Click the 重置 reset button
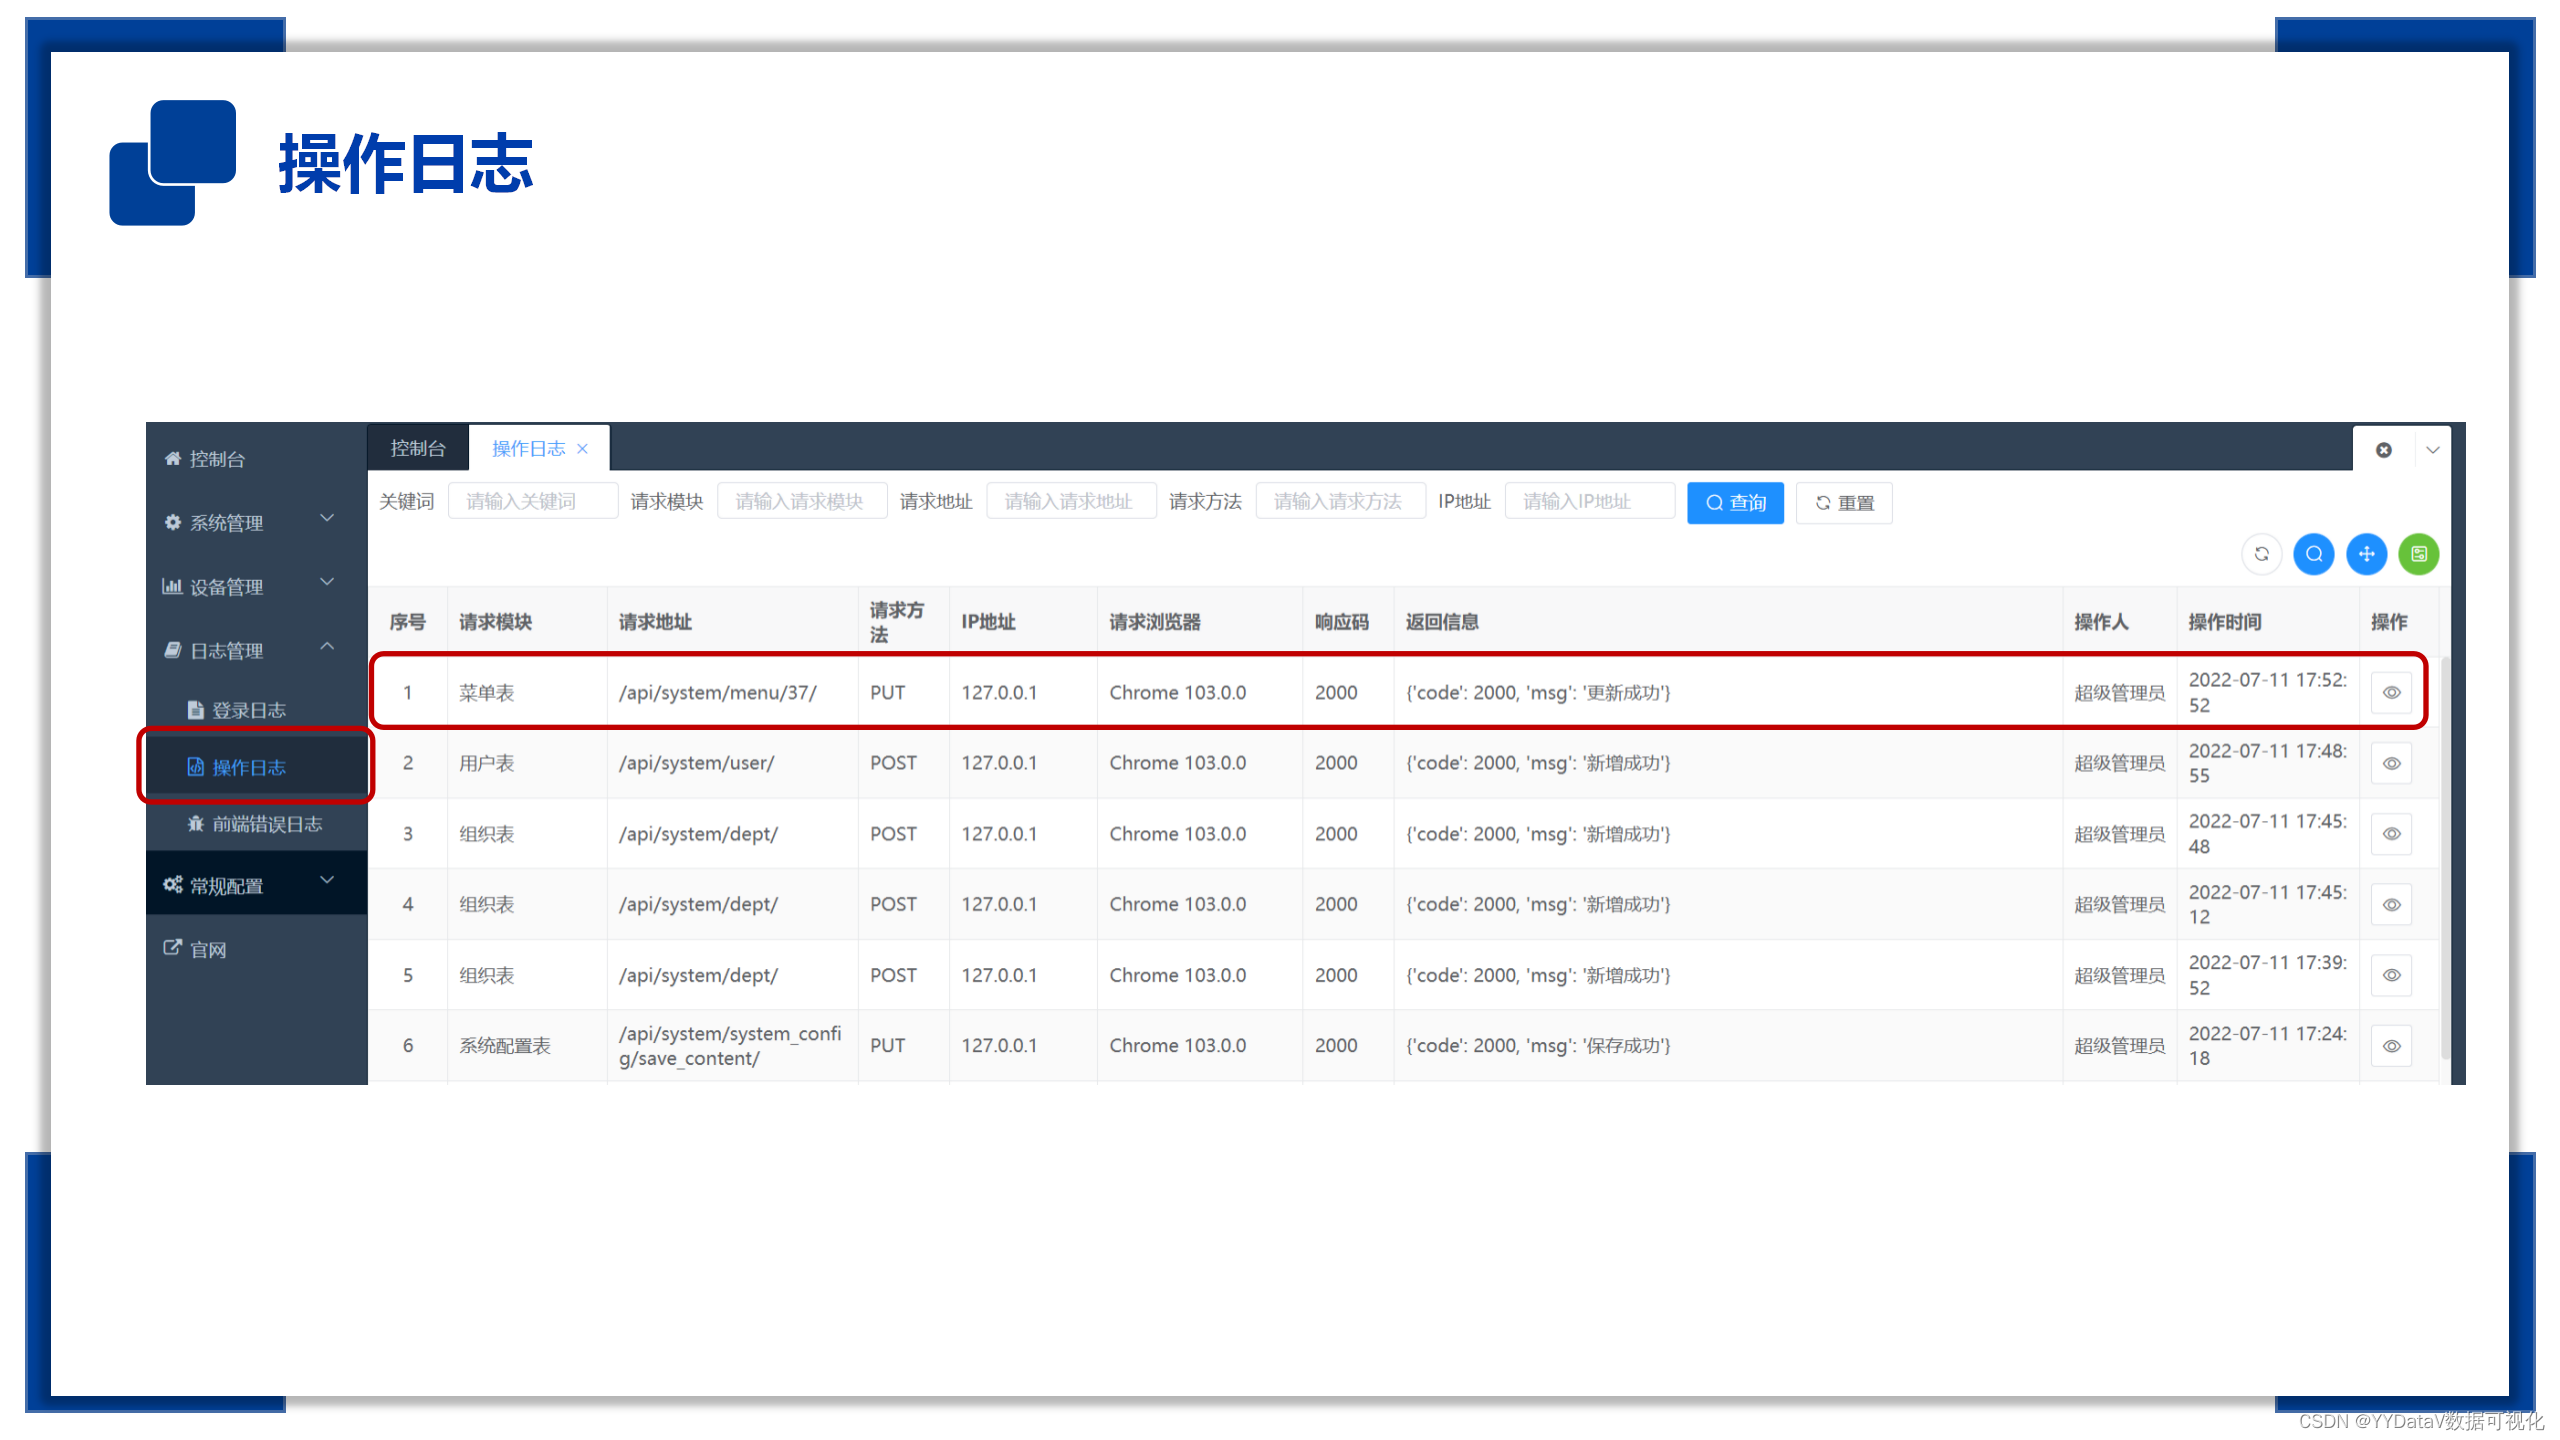This screenshot has width=2560, height=1440. (1844, 503)
